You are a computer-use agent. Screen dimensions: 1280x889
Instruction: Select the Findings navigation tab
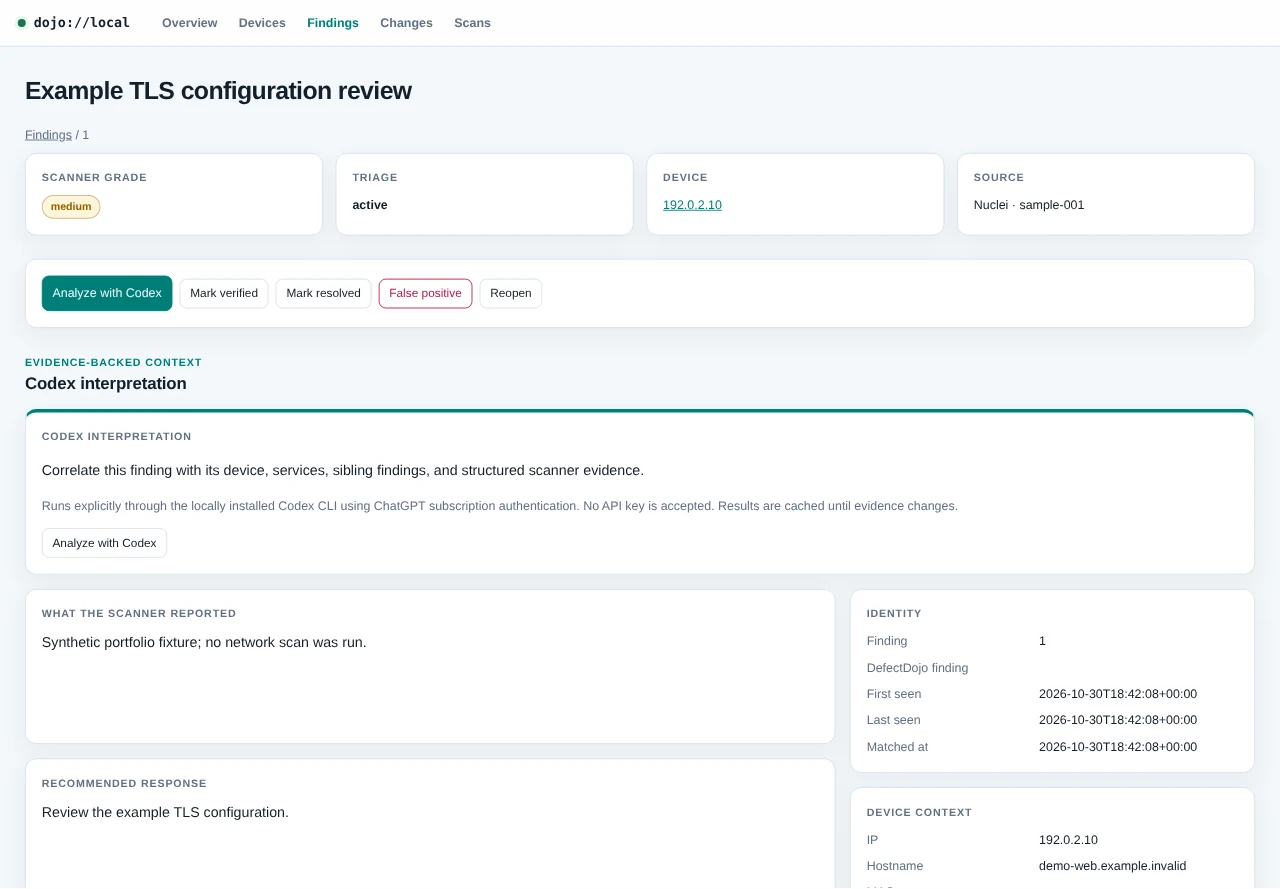coord(333,23)
